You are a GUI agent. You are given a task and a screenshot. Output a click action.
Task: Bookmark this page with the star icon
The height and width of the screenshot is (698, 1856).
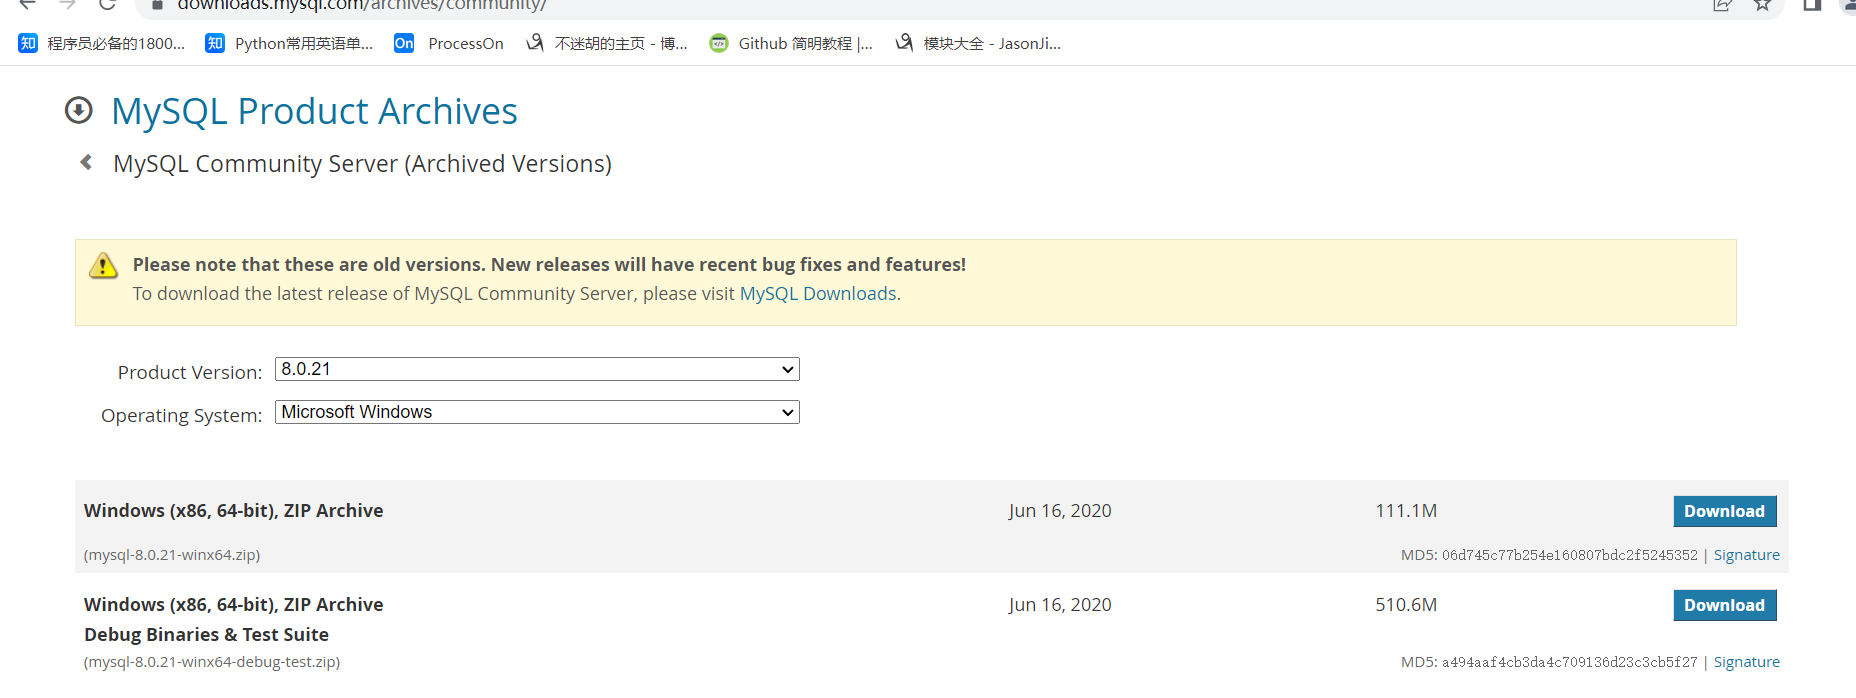[1762, 5]
